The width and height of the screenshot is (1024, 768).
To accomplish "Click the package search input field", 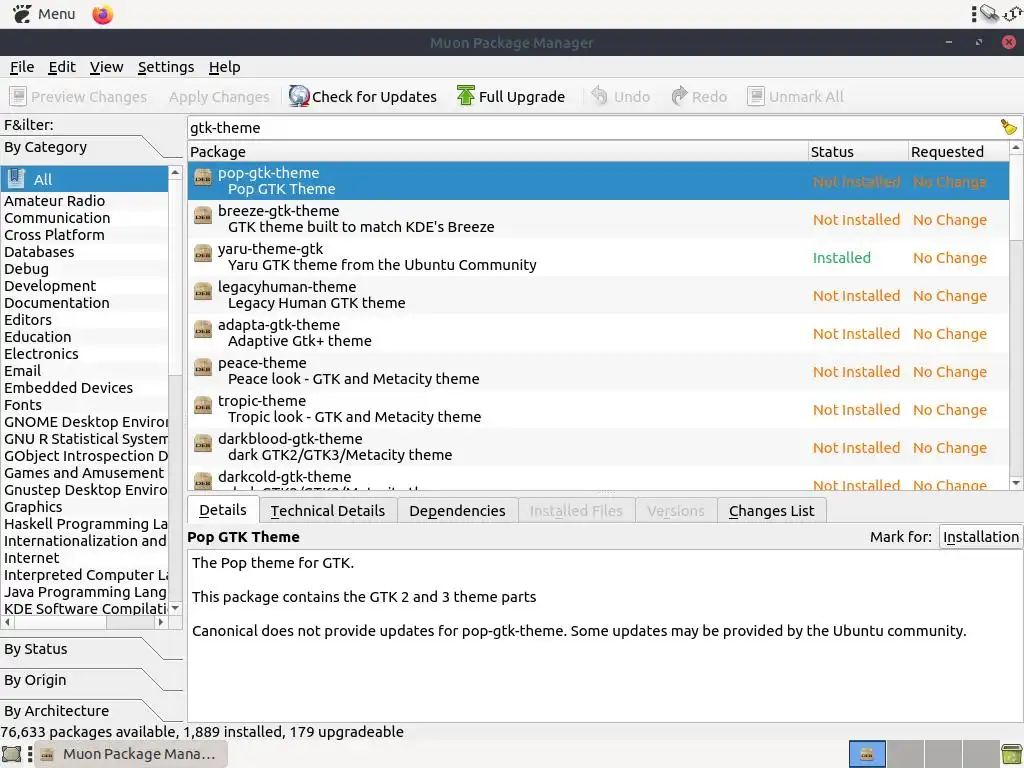I will coord(593,127).
